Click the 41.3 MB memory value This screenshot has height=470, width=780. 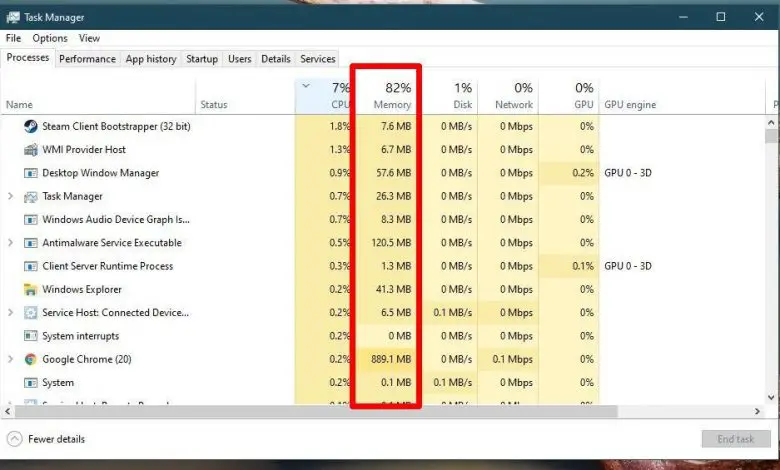tap(393, 289)
